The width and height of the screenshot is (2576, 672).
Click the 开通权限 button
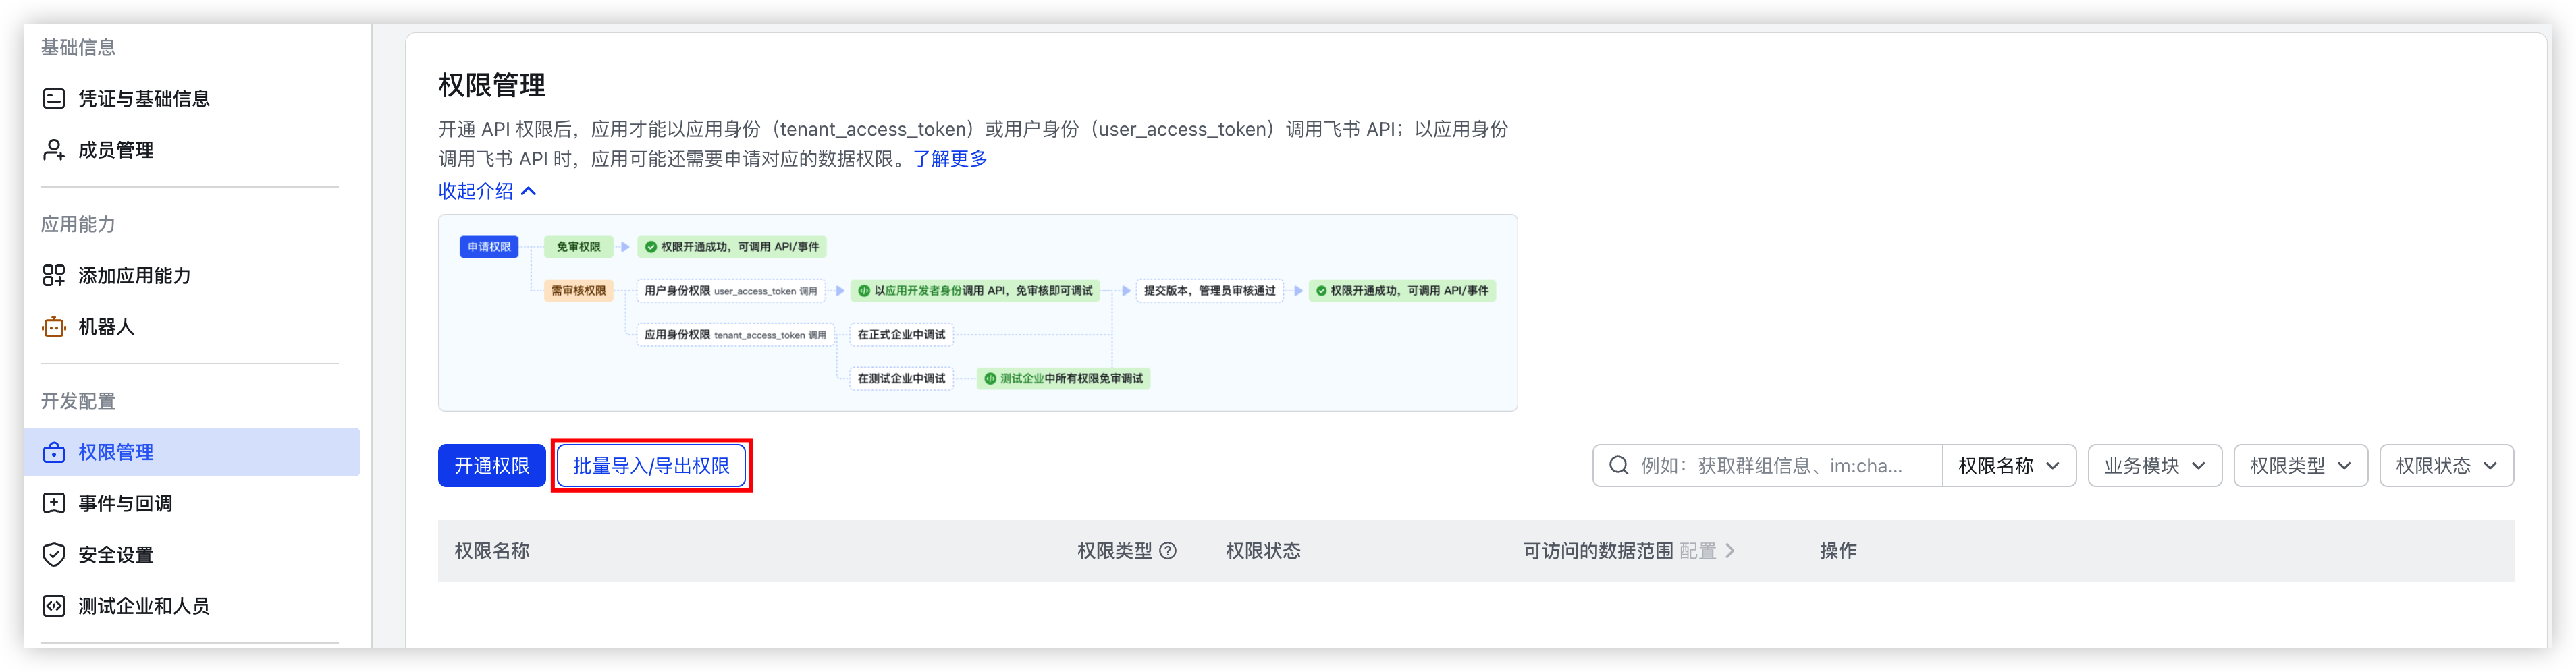(491, 465)
